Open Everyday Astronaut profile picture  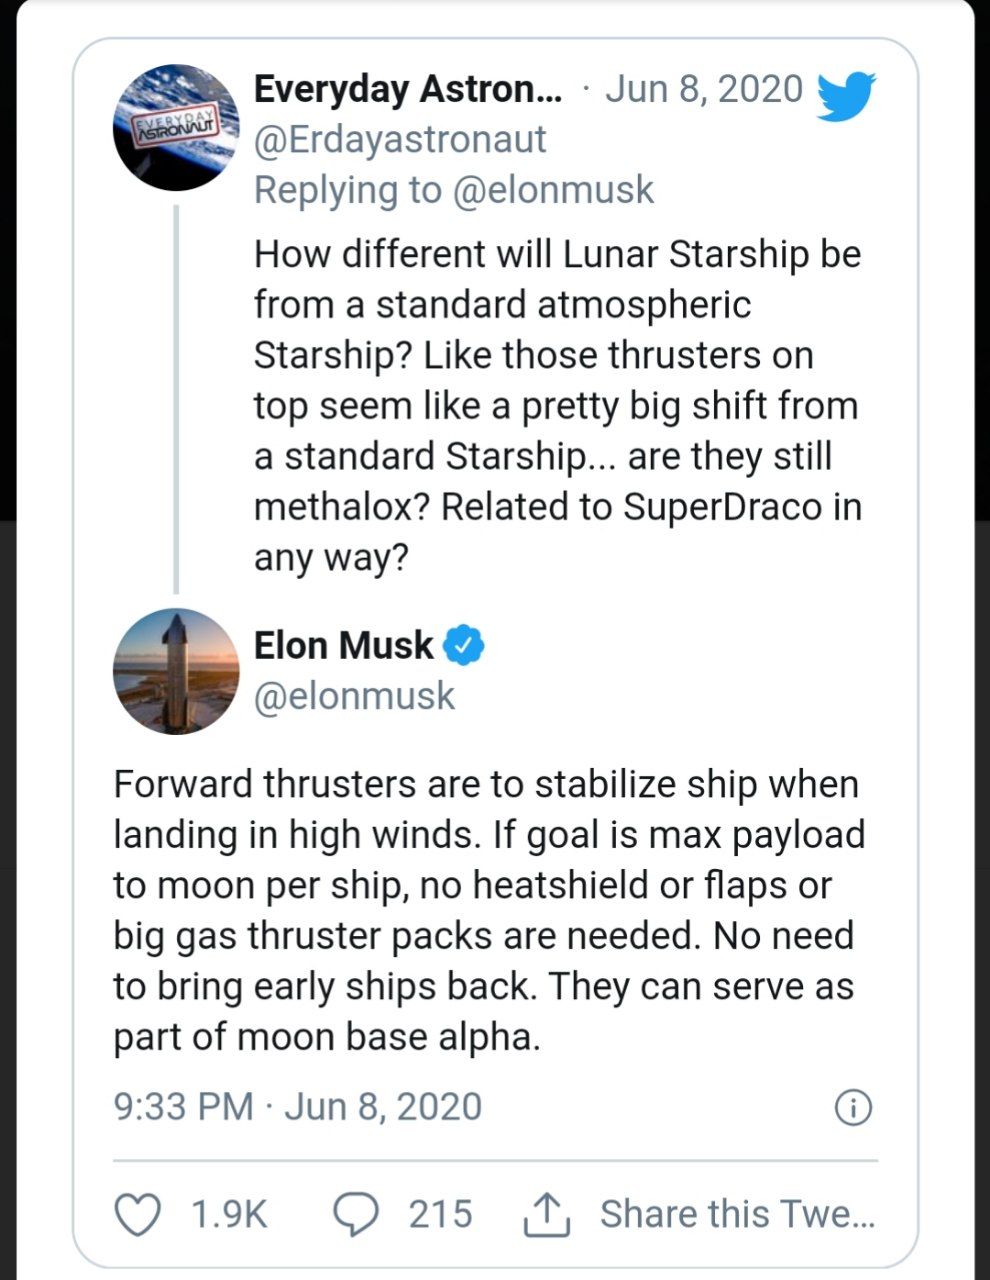pyautogui.click(x=177, y=127)
